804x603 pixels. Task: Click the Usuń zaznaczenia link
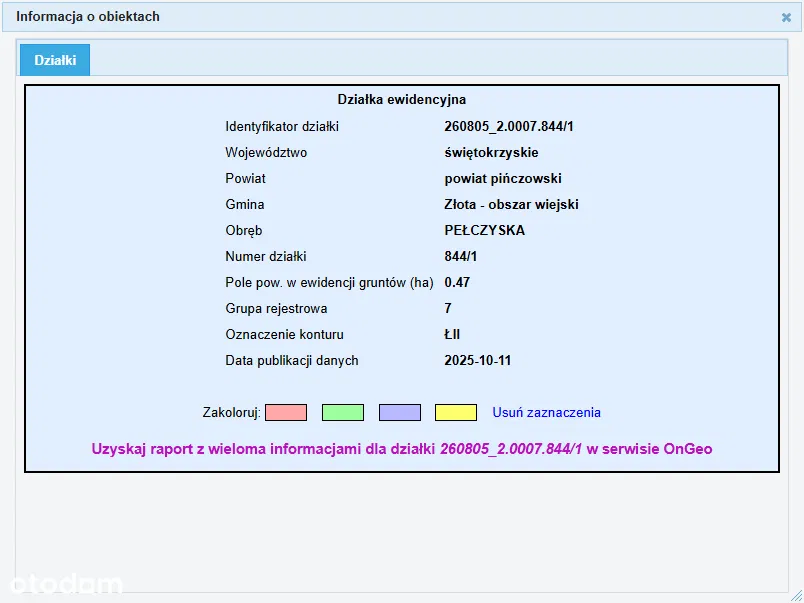click(x=546, y=412)
